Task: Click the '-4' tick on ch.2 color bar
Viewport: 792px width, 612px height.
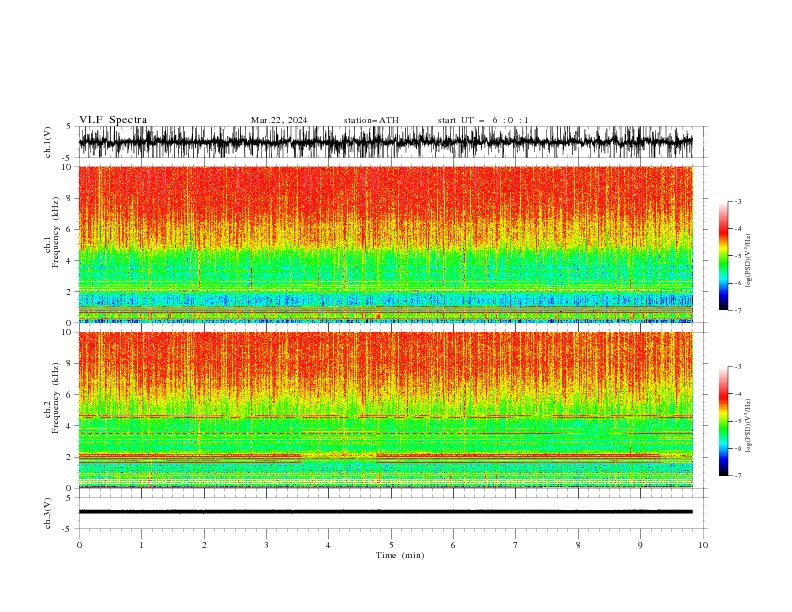Action: coord(737,394)
